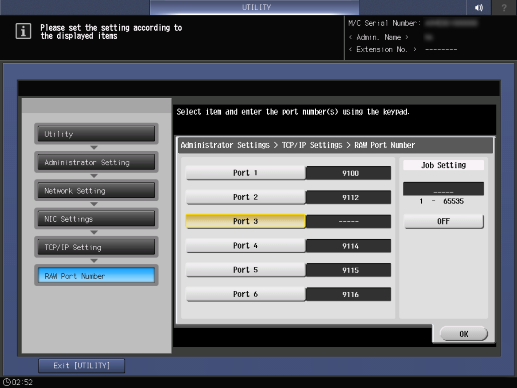Click the information icon beside the message
Screen dimensions: 517x388
[x=23, y=31]
